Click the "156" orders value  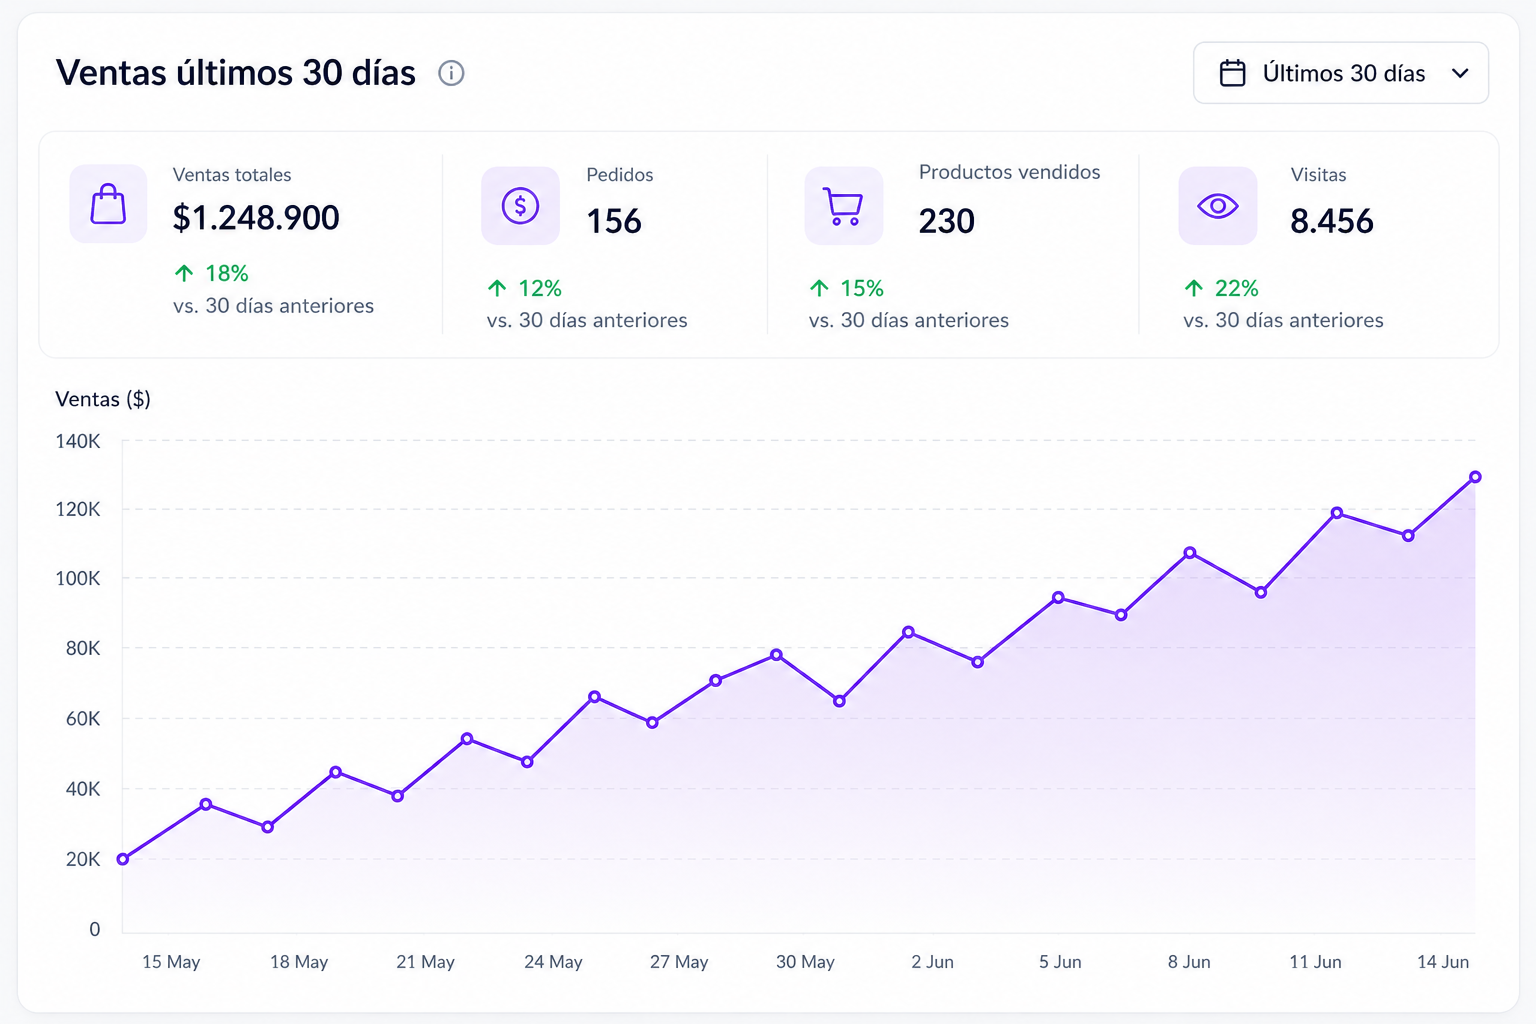614,221
